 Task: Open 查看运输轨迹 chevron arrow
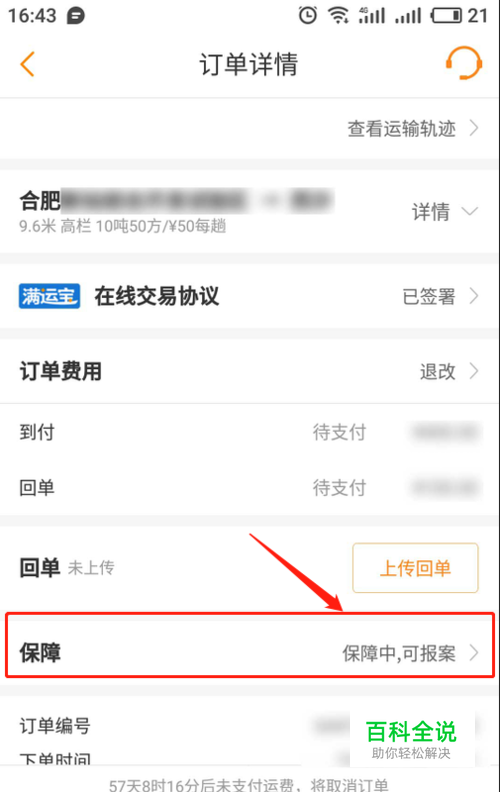(x=474, y=128)
